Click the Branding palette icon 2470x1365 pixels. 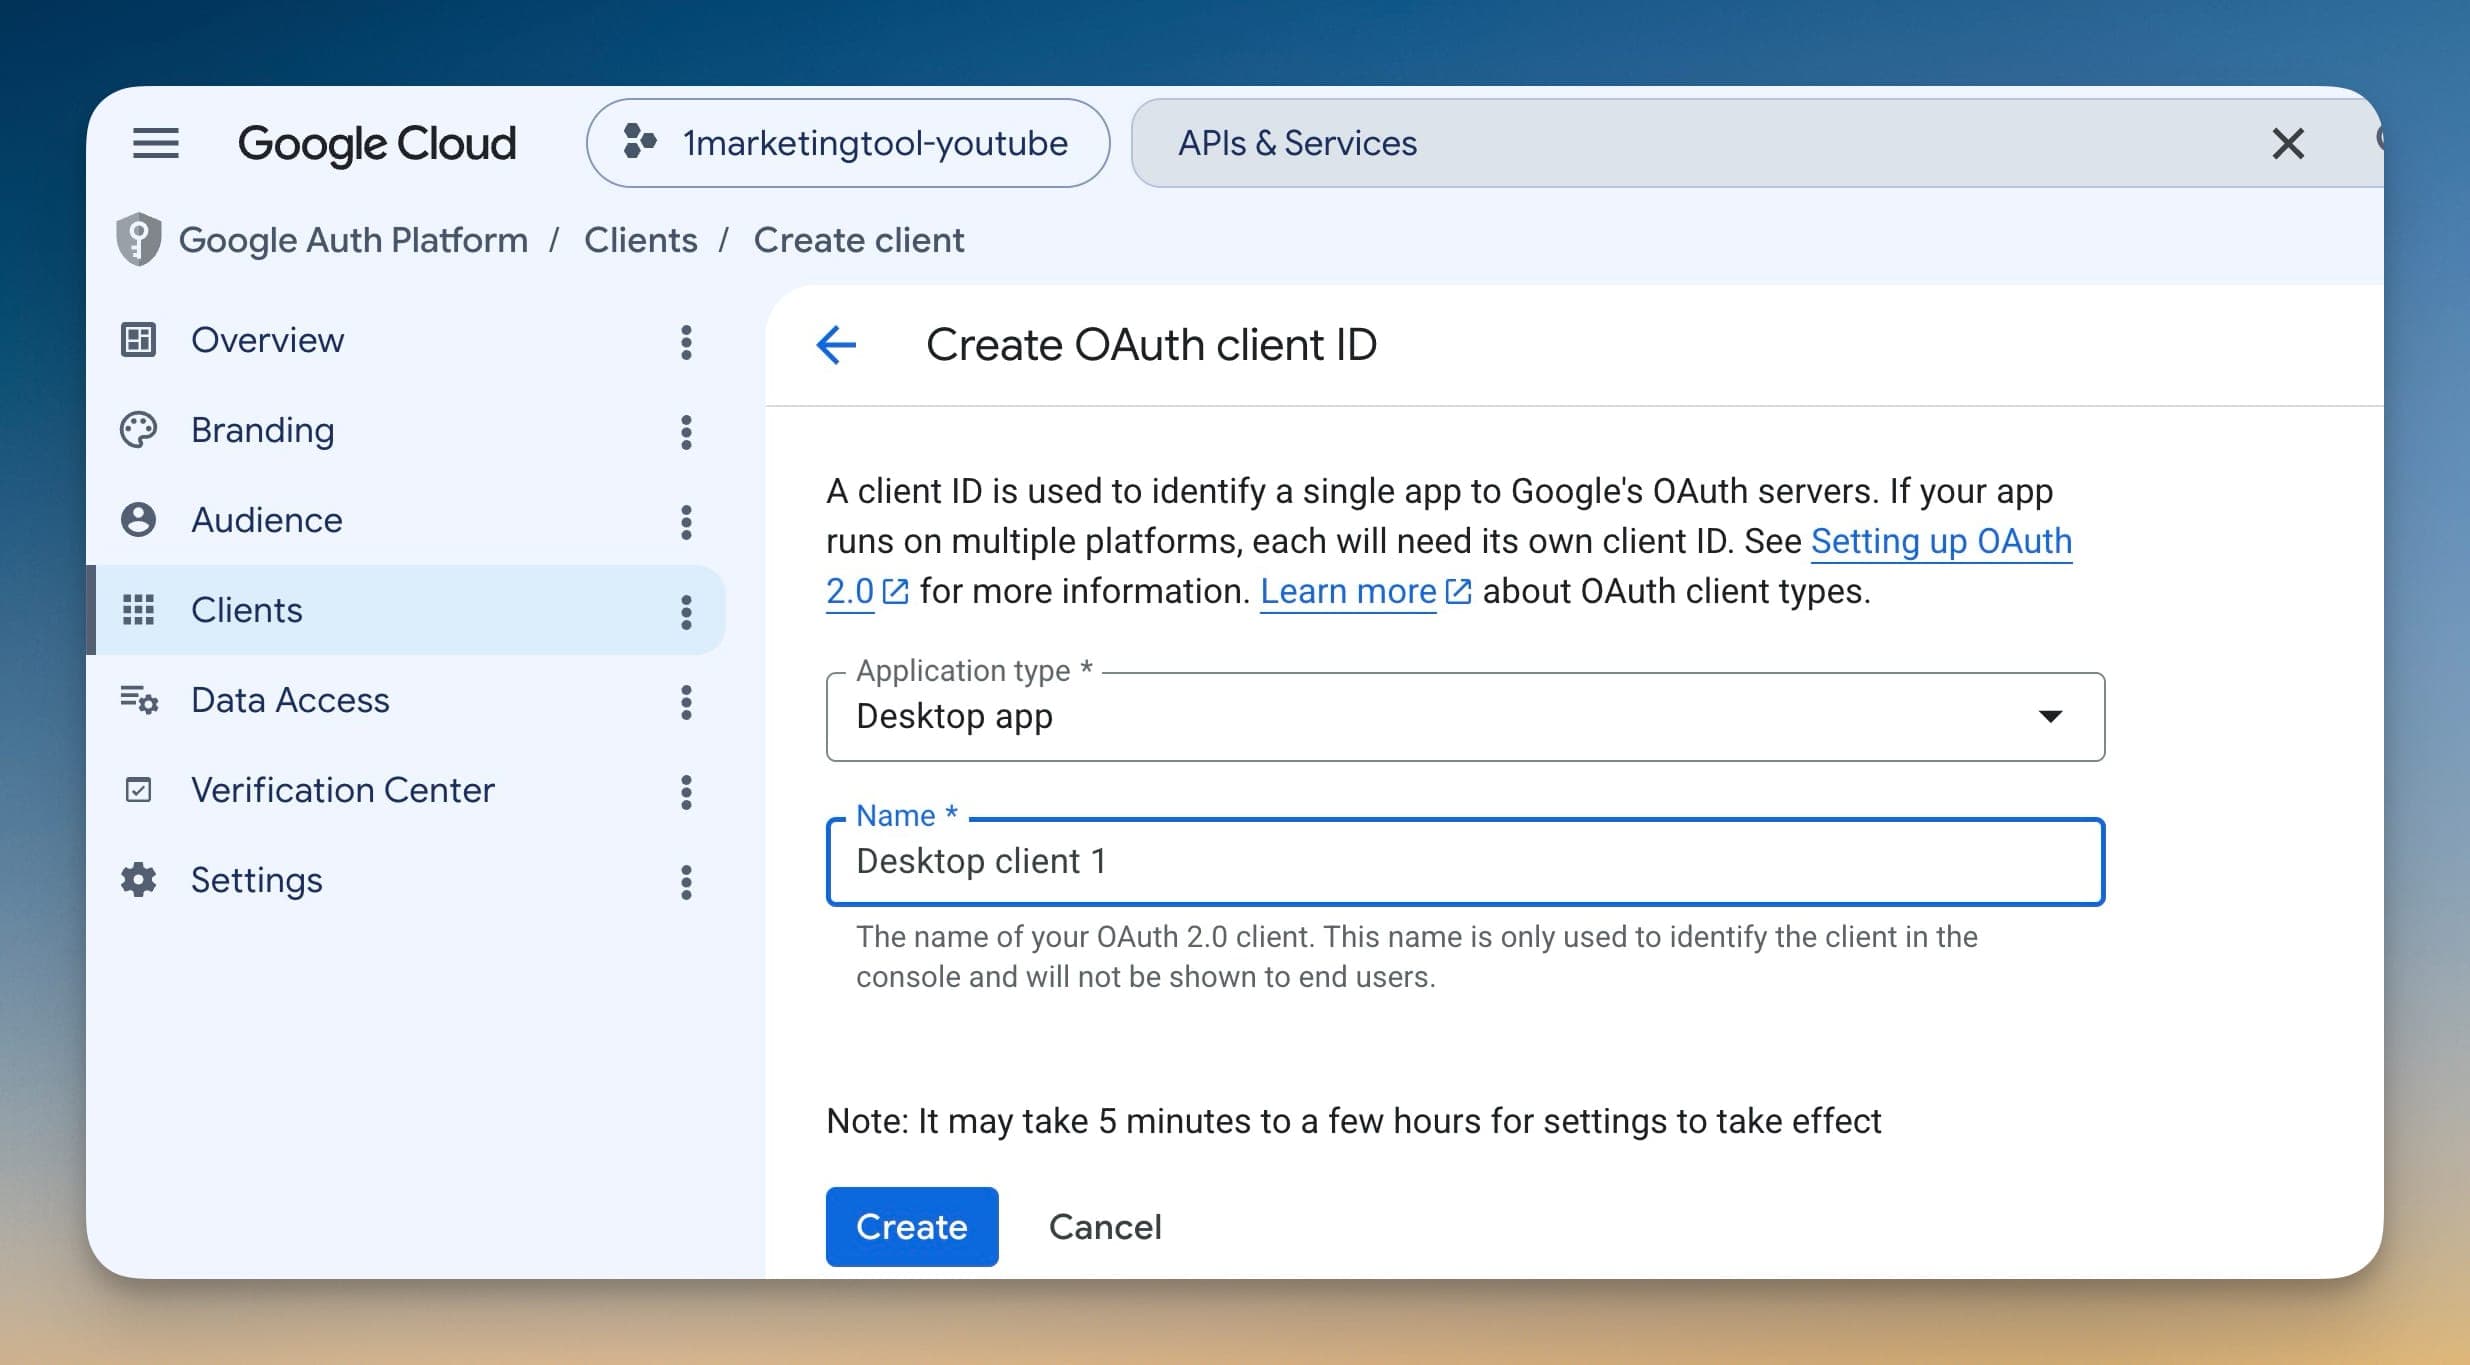(x=138, y=430)
